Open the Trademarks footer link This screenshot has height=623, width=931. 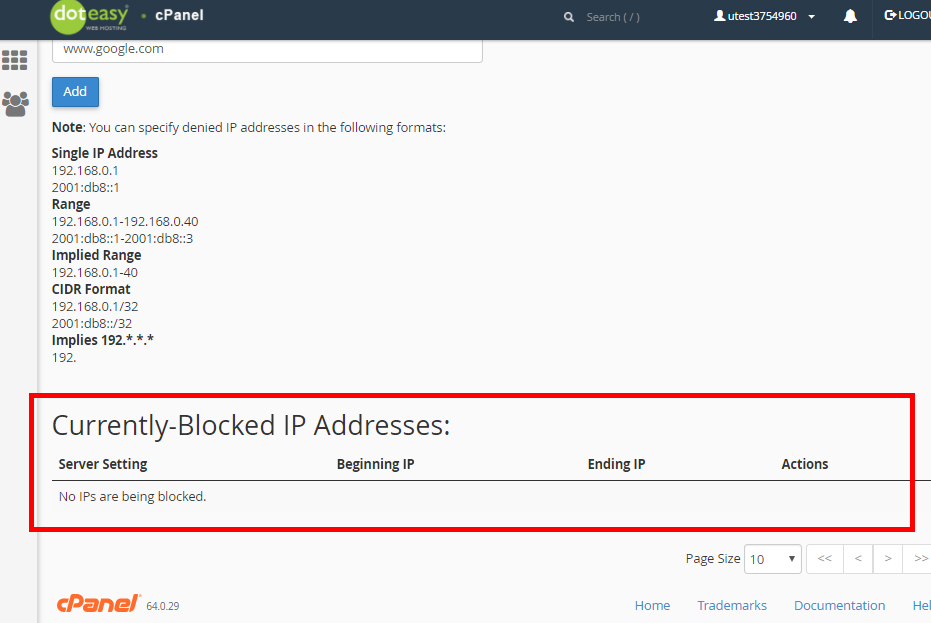[732, 605]
